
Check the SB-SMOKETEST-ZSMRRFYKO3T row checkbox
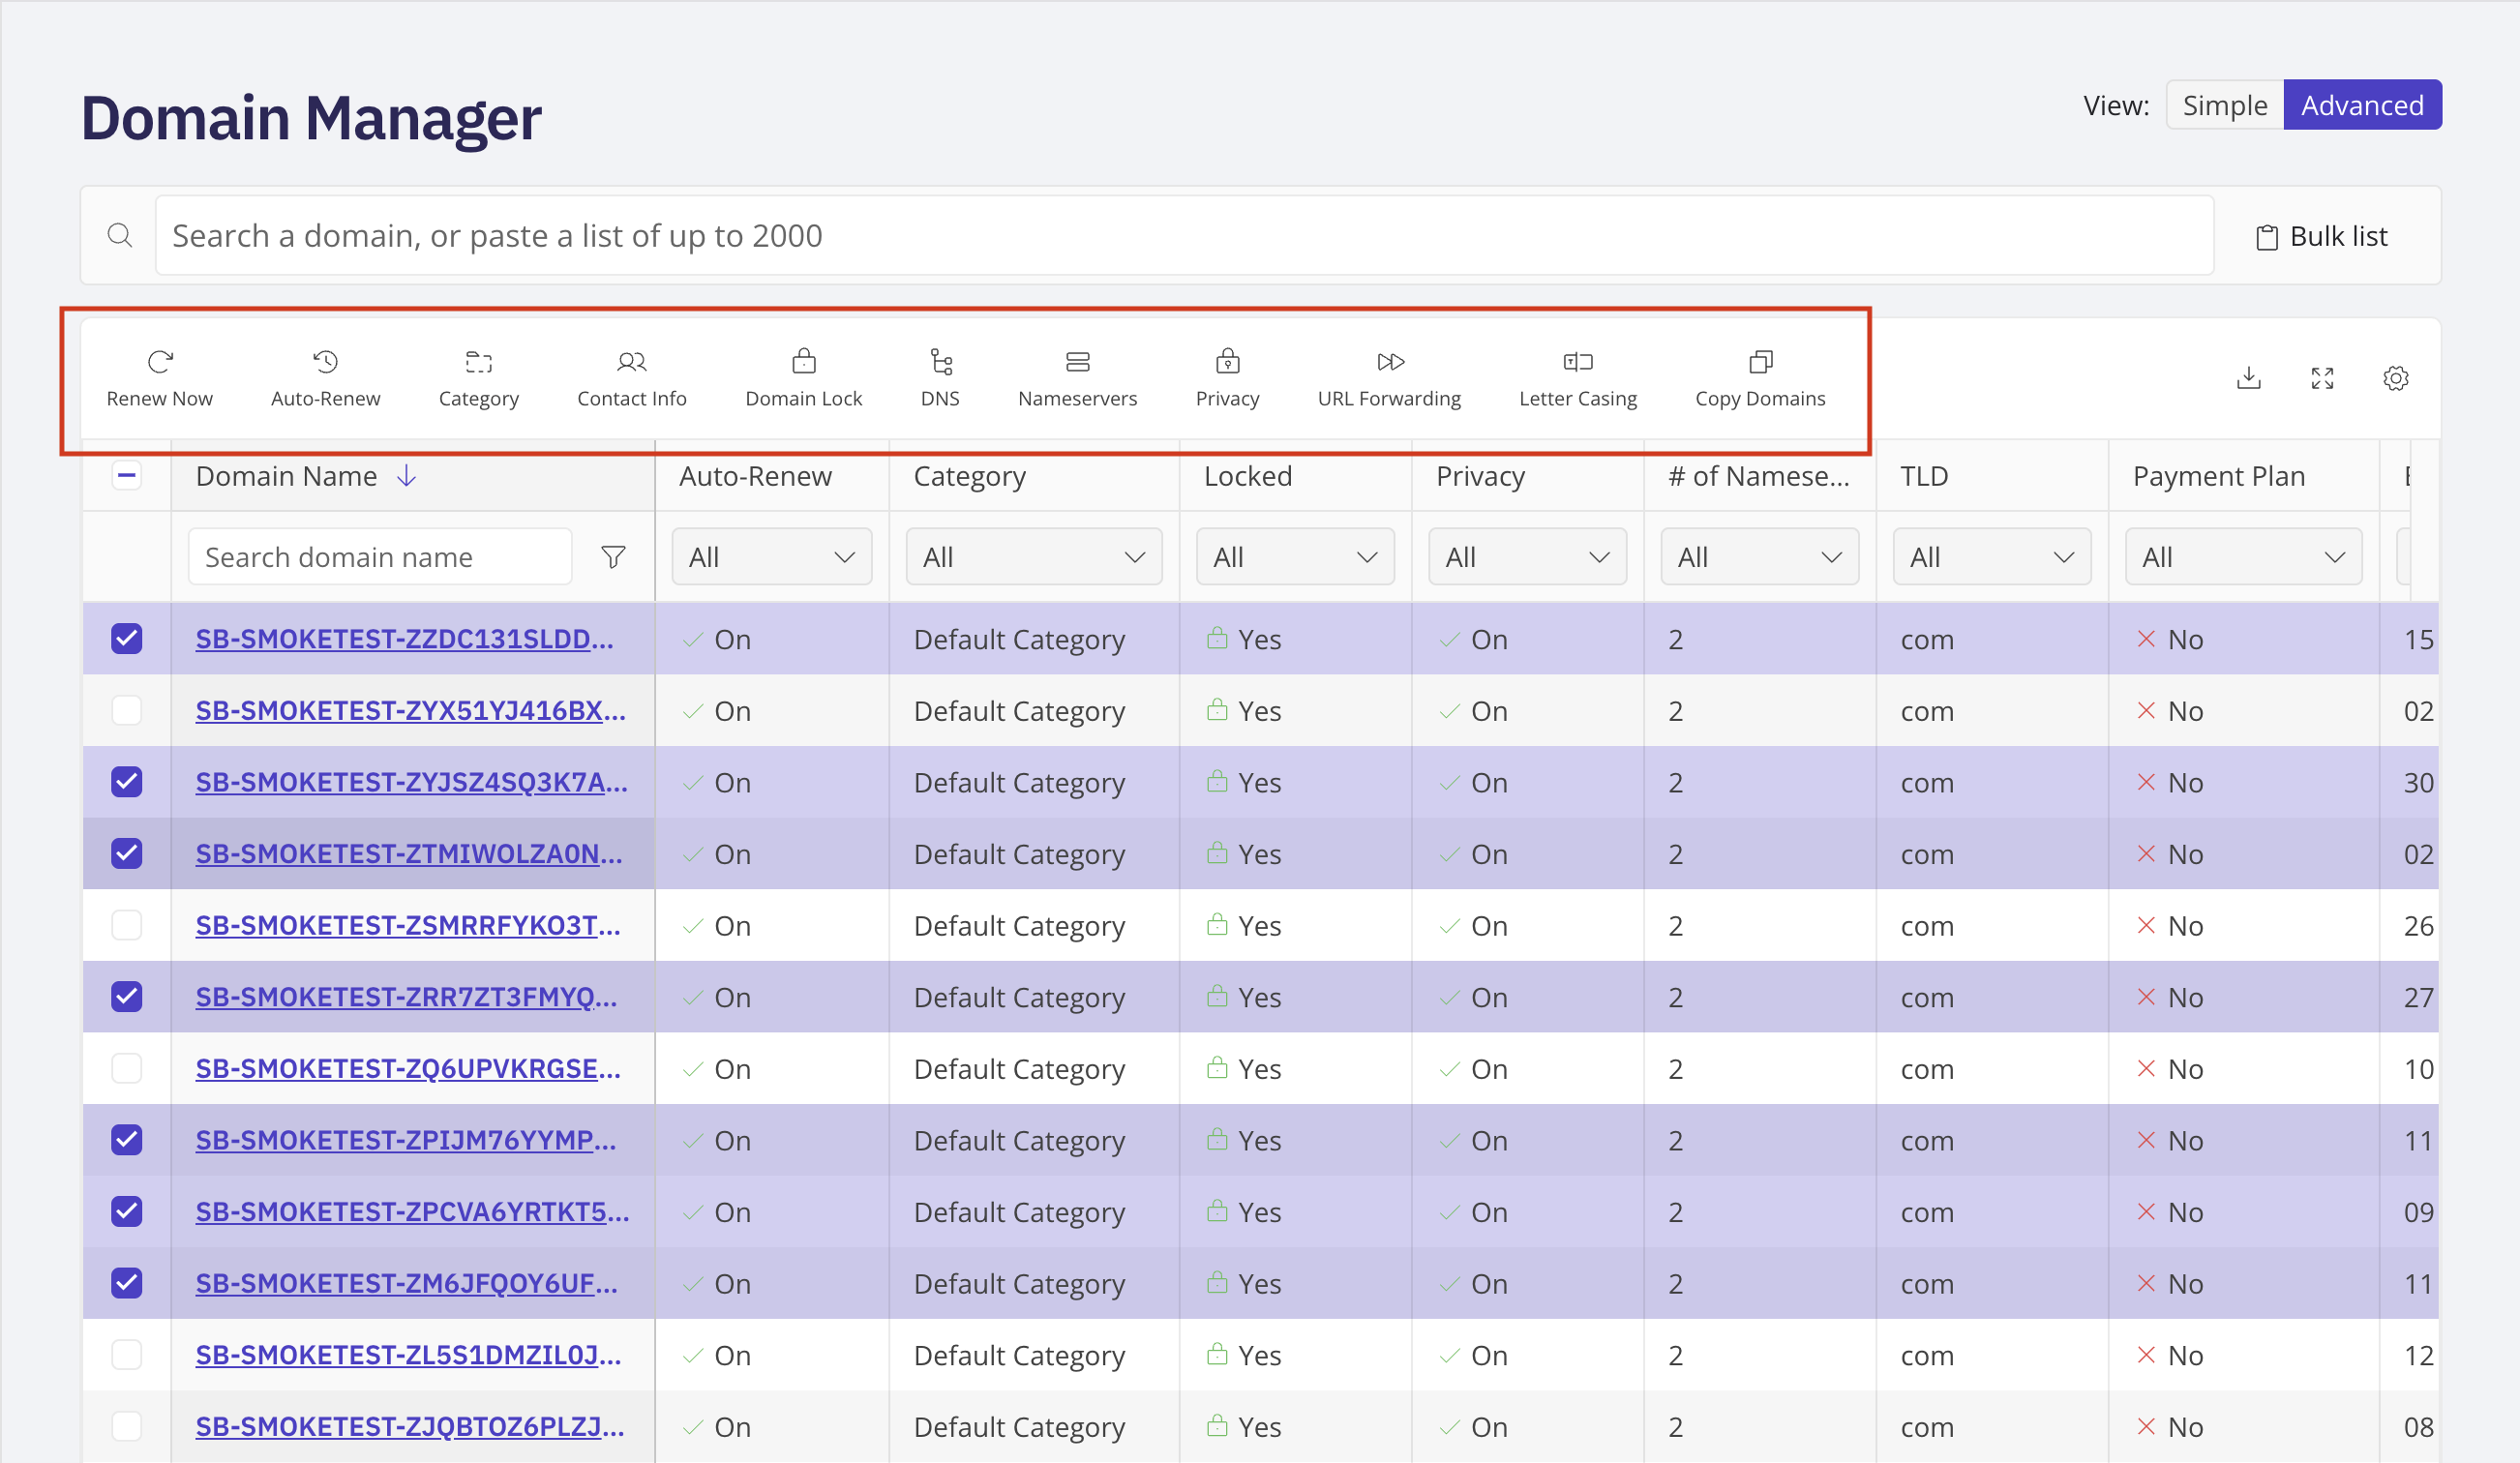[x=127, y=925]
